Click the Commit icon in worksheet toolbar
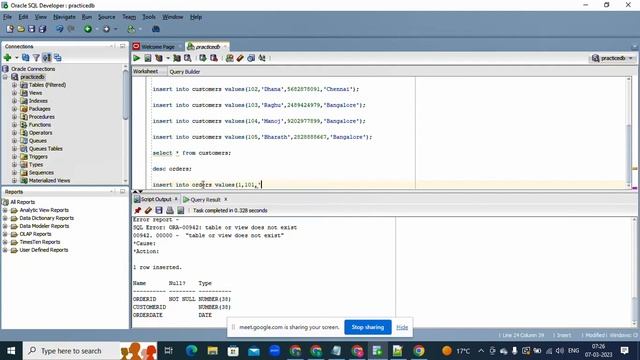This screenshot has width=640, height=360. click(x=203, y=58)
